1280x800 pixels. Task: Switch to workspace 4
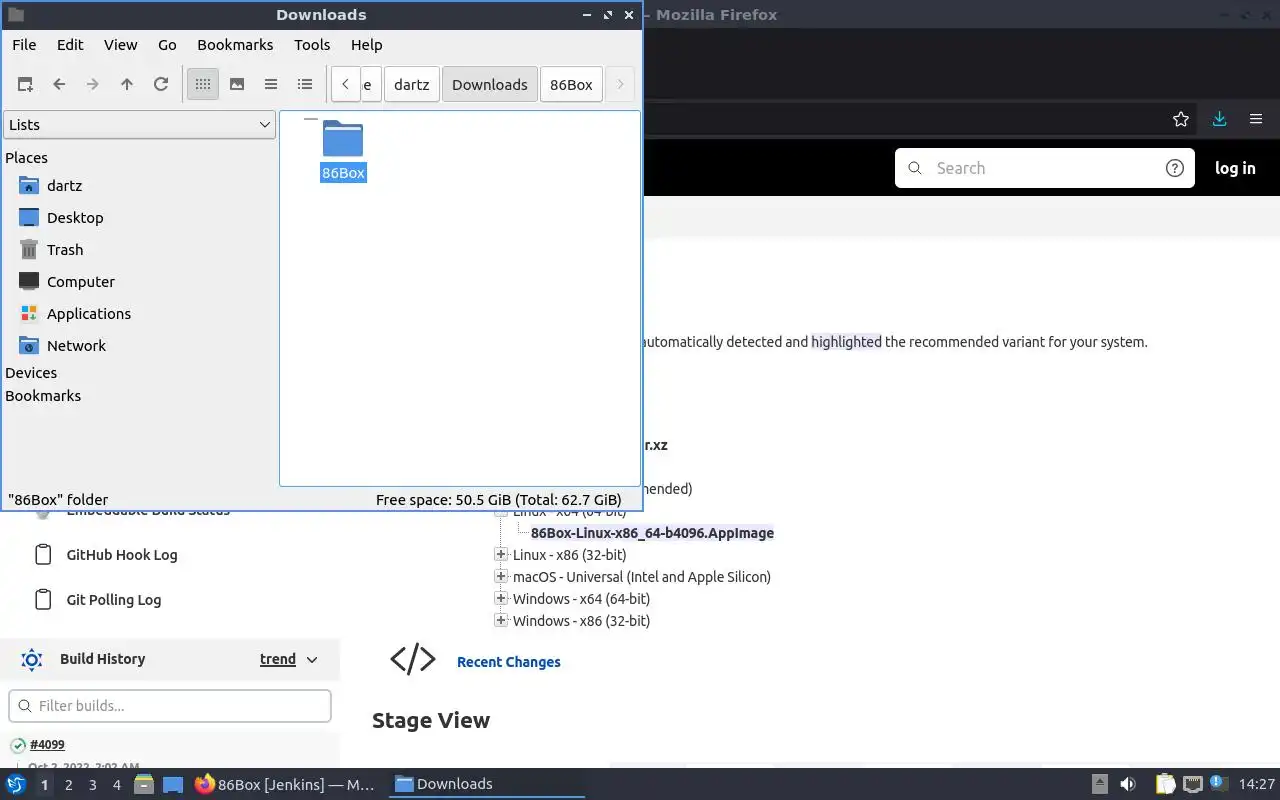pyautogui.click(x=116, y=785)
